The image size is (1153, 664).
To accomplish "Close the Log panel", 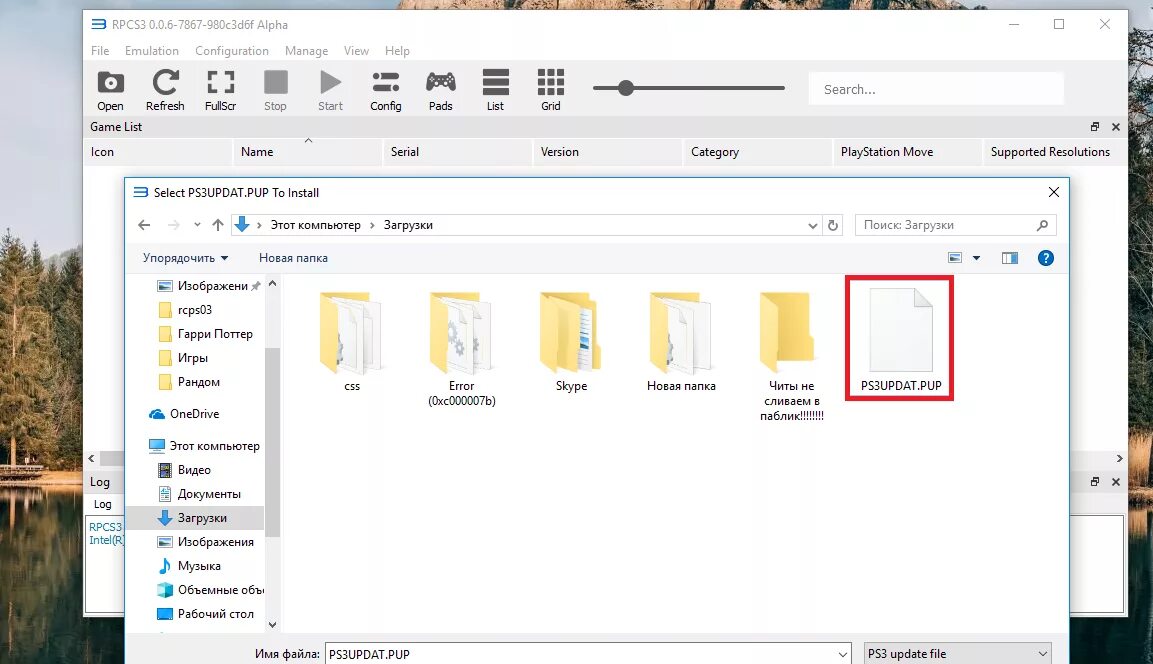I will [1115, 482].
